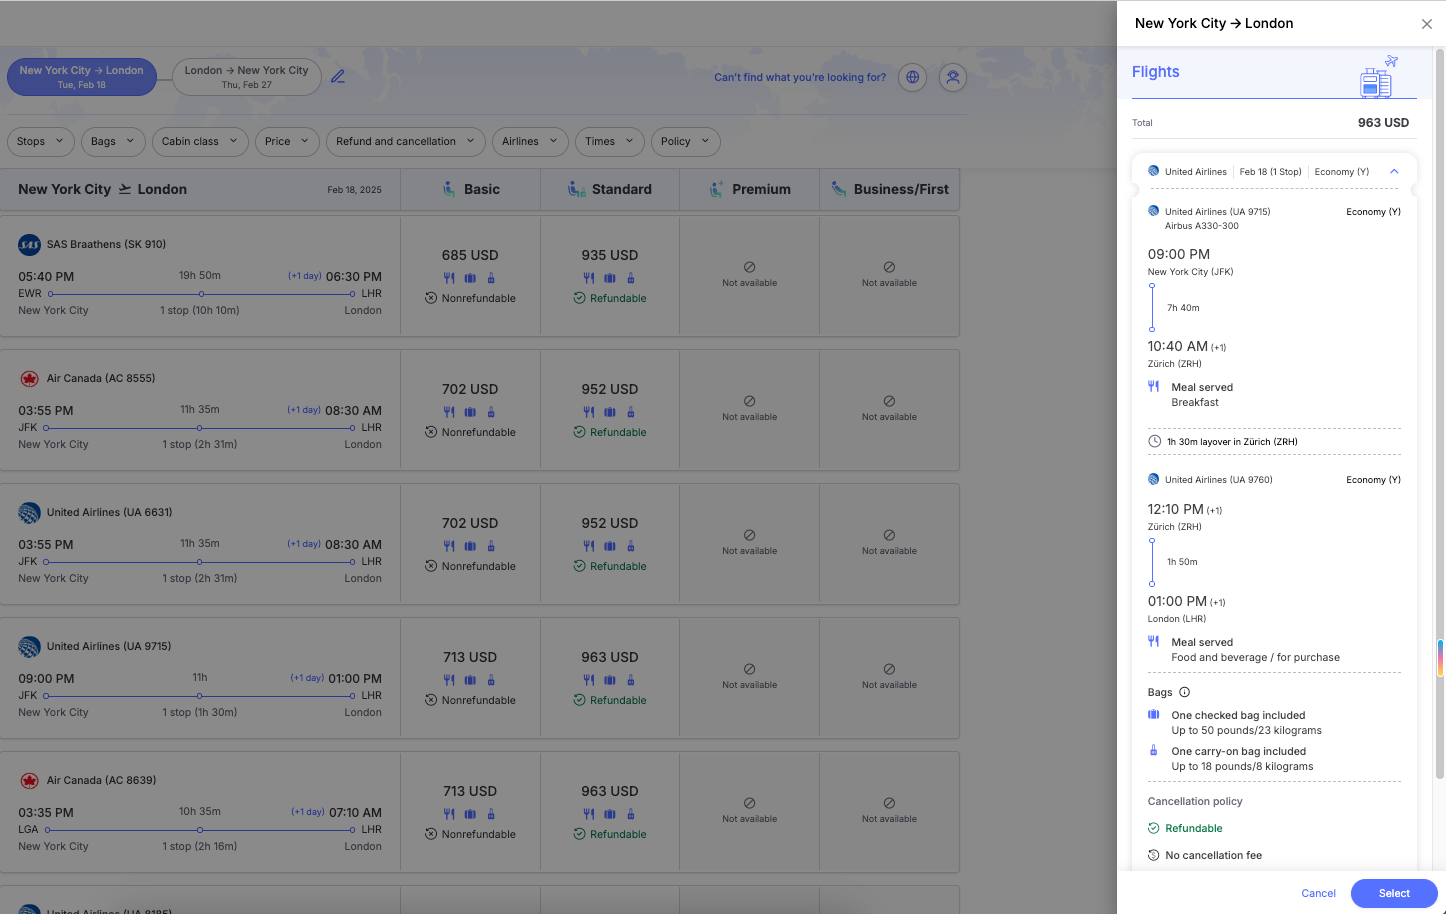Open the Bags filter dropdown
This screenshot has width=1446, height=914.
pos(113,141)
